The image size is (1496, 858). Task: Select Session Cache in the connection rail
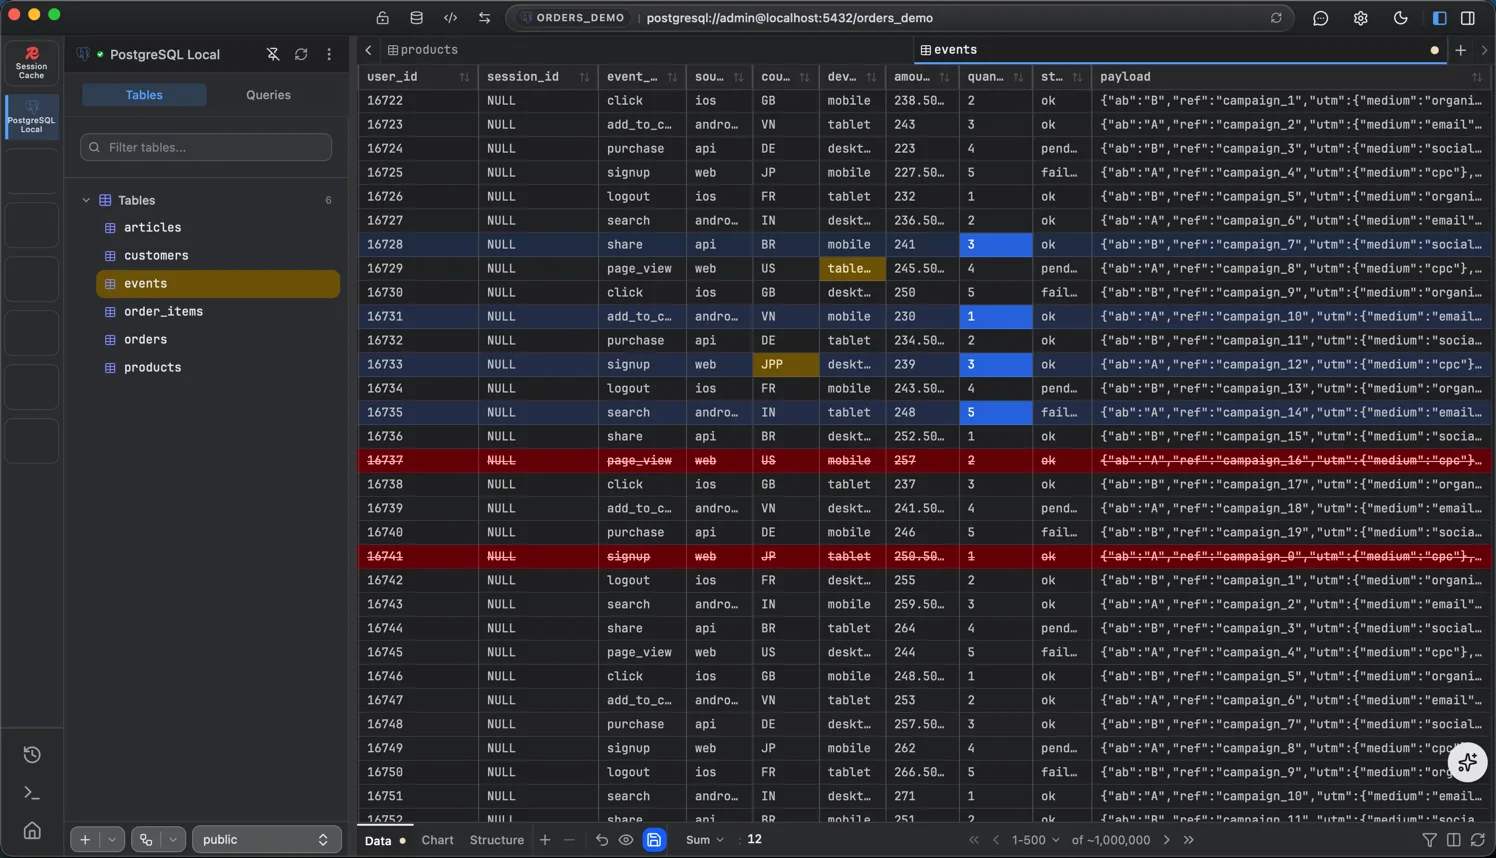point(32,62)
